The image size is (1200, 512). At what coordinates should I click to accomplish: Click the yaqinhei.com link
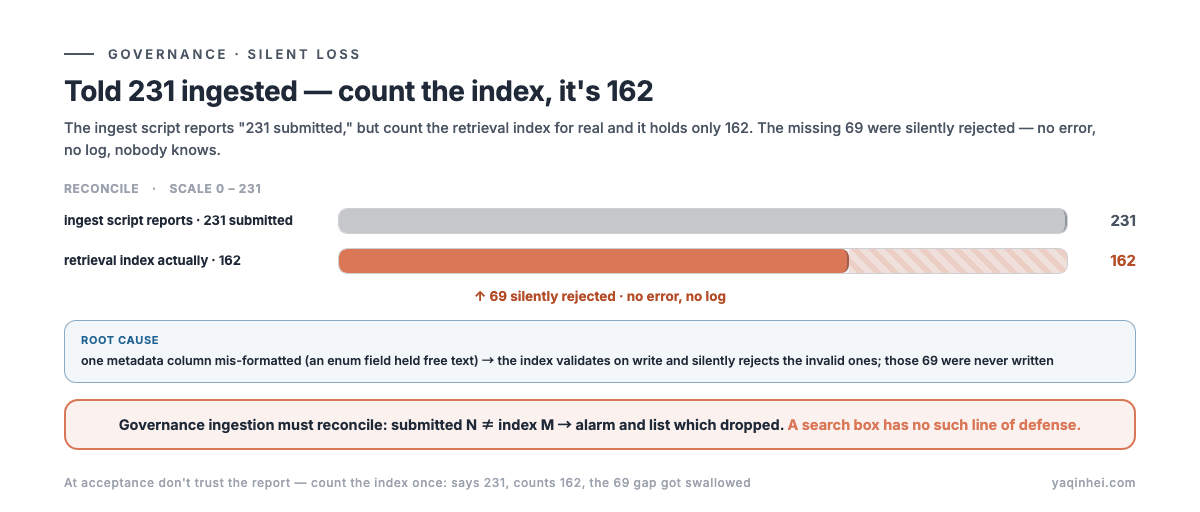(x=1094, y=483)
